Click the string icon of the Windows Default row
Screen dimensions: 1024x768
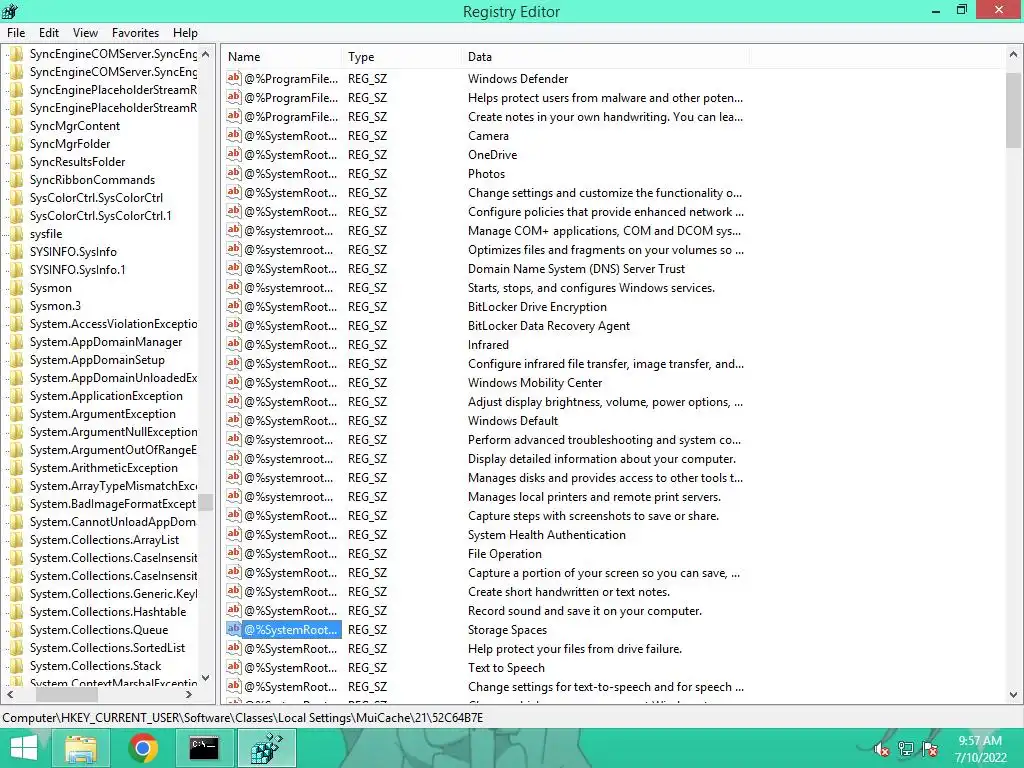(x=234, y=420)
